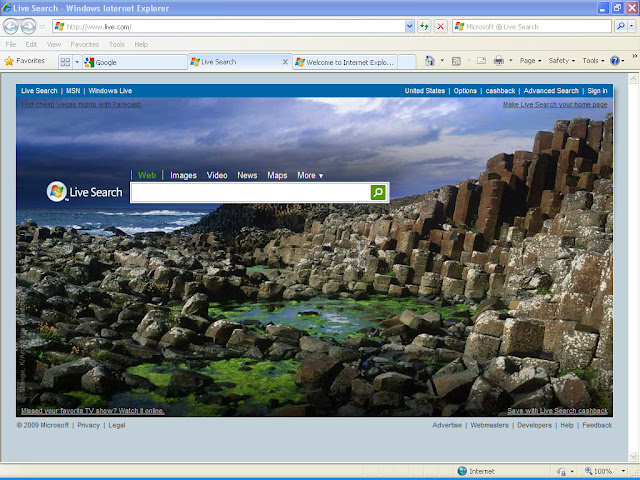This screenshot has height=480, width=640.
Task: Select the Live Search tab
Action: (x=235, y=62)
